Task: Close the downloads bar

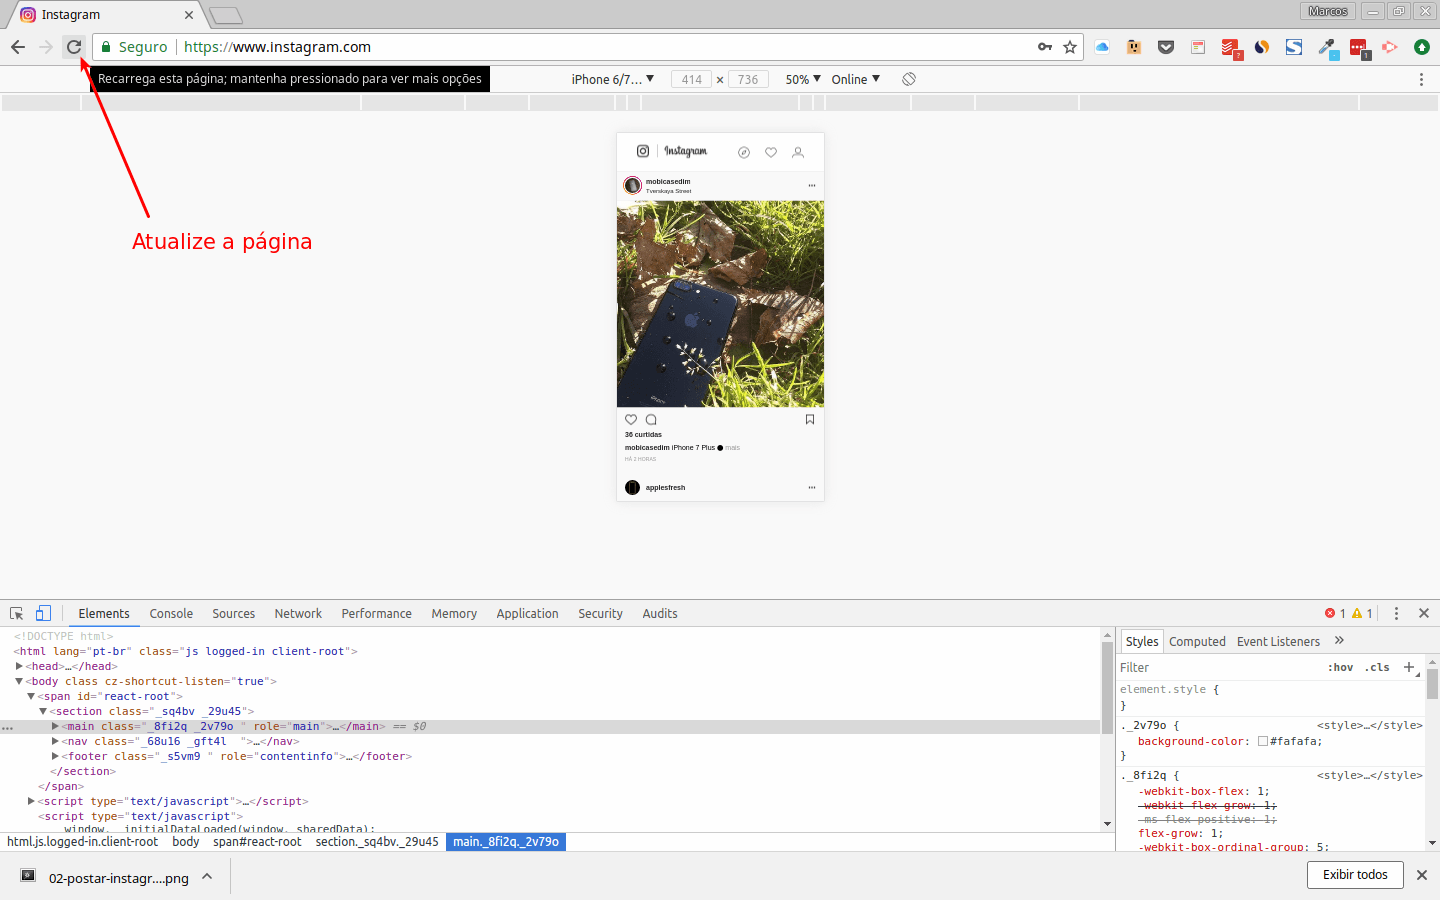Action: [1421, 875]
